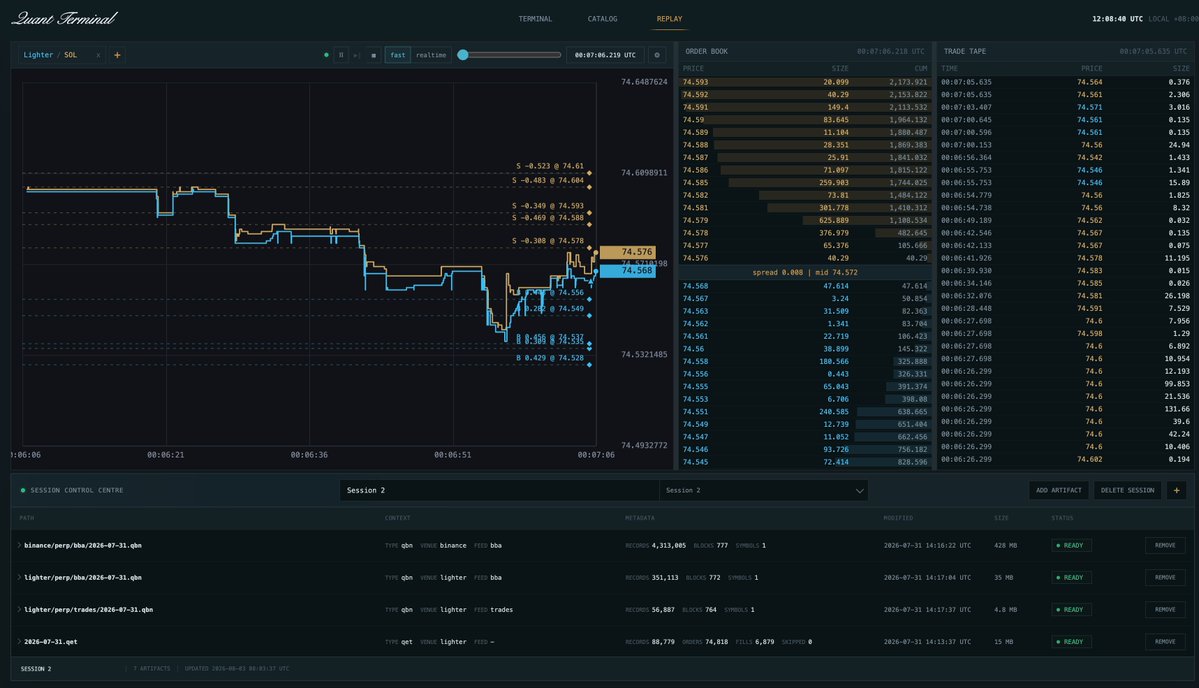Screen dimensions: 1199x688
Task: Click the replay timestamp 00:07:06.219 UTC field
Action: (x=605, y=55)
